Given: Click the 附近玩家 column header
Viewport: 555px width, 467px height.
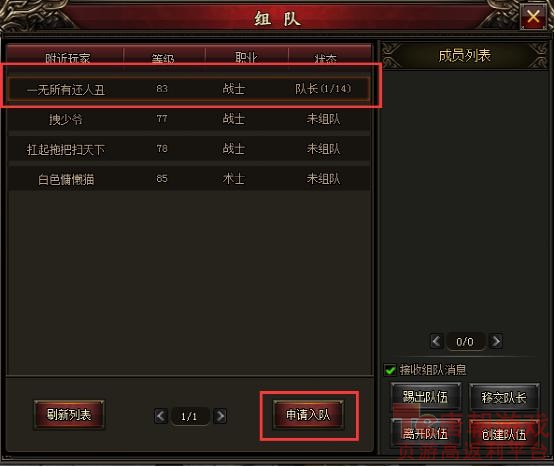Looking at the screenshot, I should tap(67, 57).
